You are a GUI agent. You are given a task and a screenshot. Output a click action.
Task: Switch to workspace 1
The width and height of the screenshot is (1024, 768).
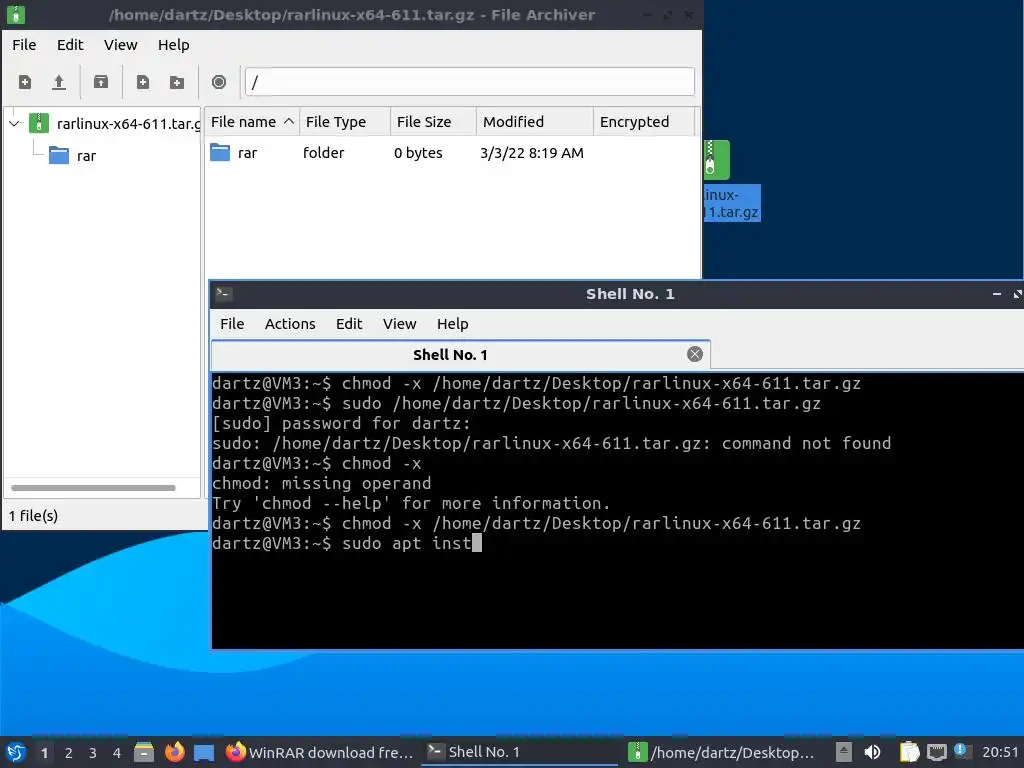(x=44, y=753)
